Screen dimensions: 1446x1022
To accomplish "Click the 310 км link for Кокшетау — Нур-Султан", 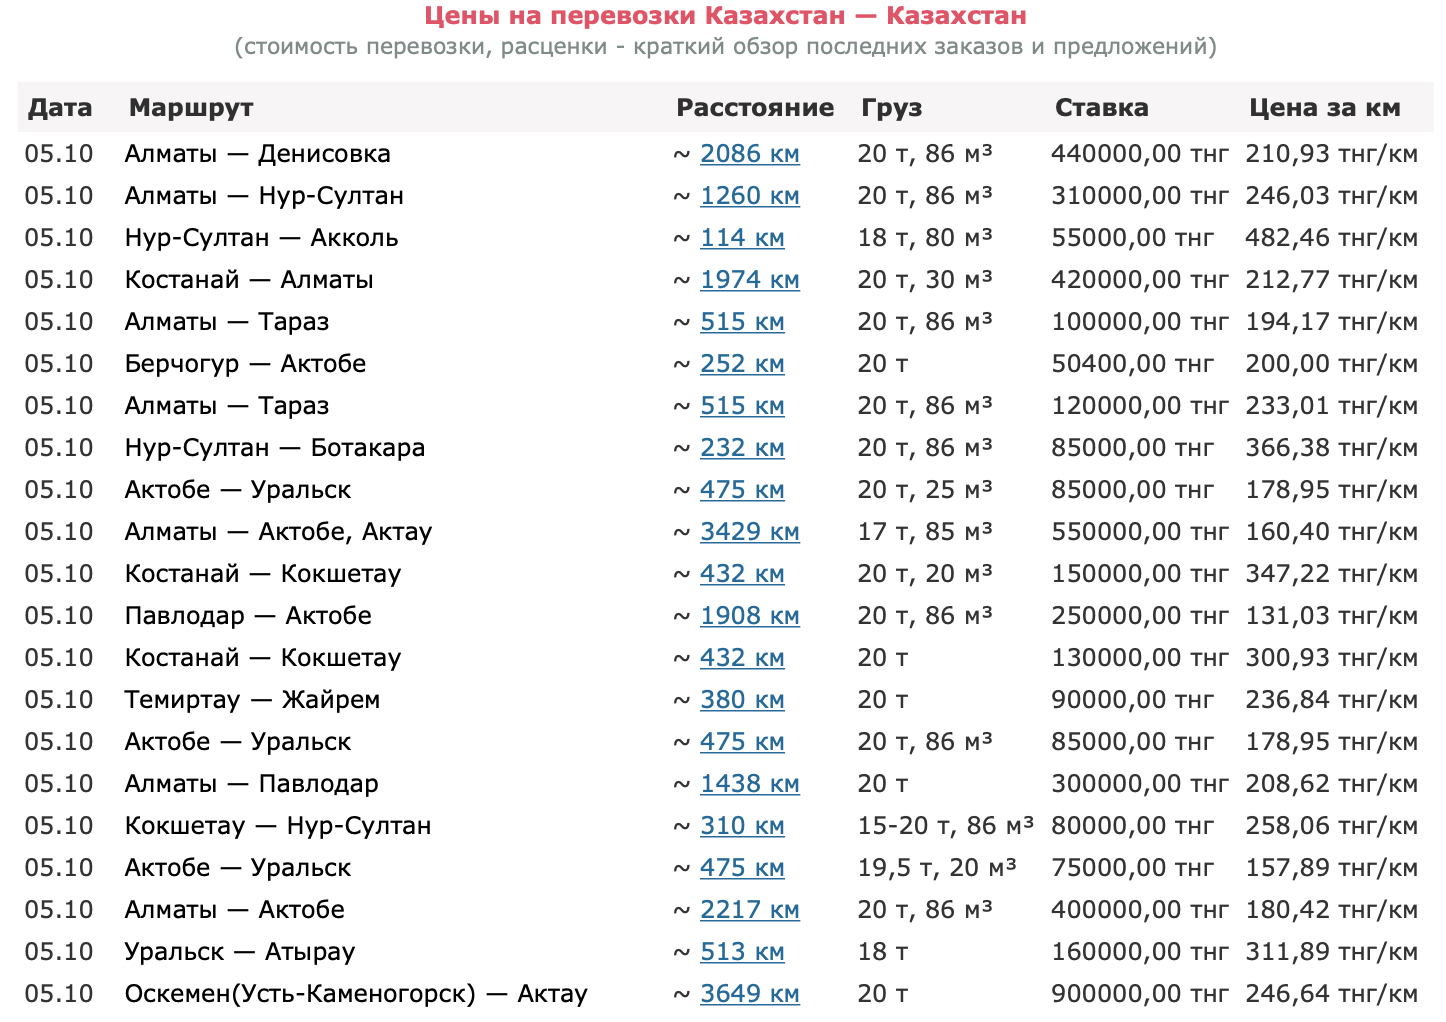I will 742,826.
